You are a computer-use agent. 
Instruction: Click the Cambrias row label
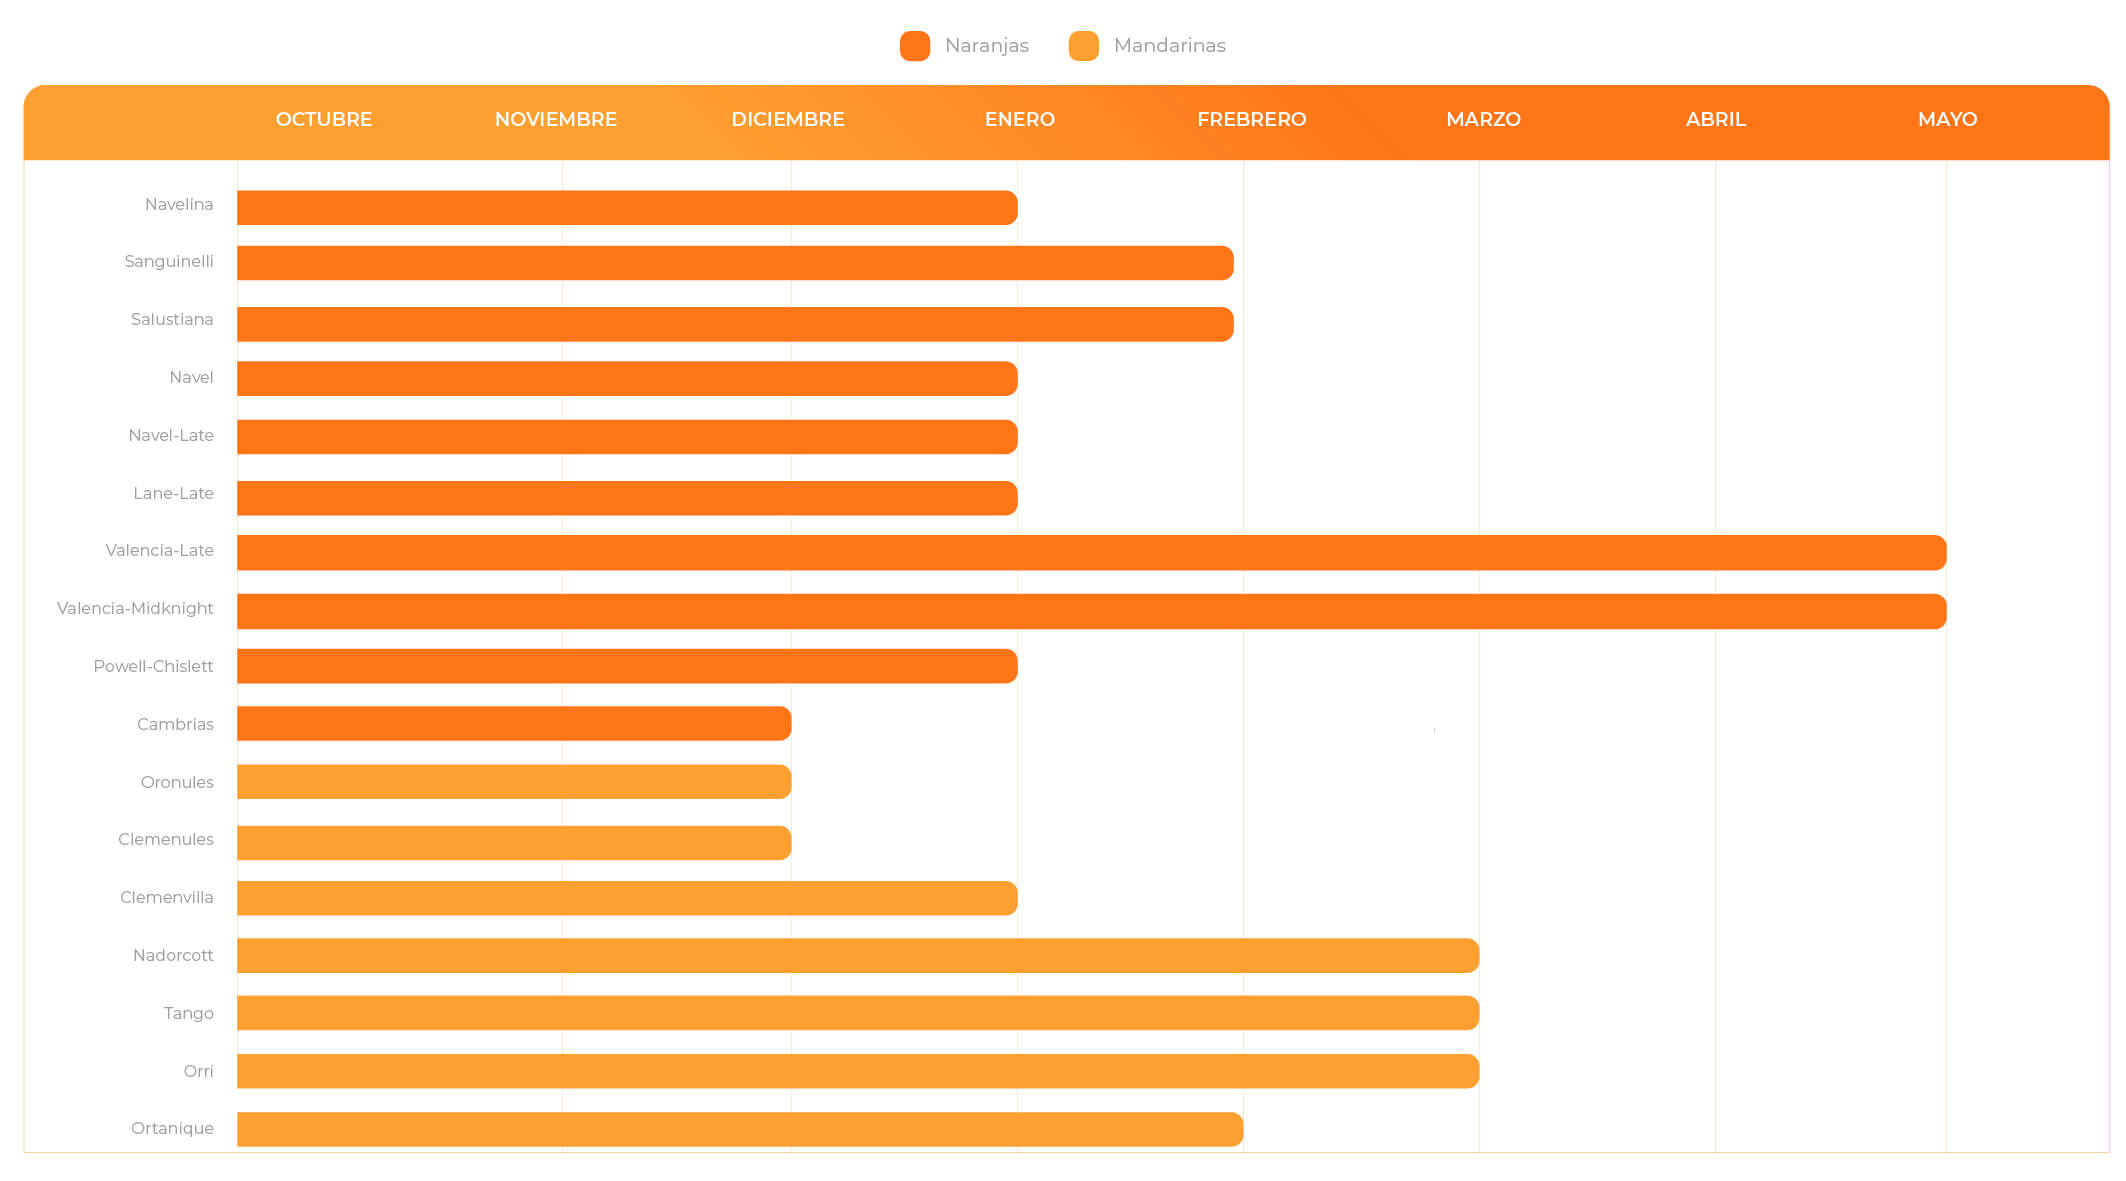tap(175, 724)
